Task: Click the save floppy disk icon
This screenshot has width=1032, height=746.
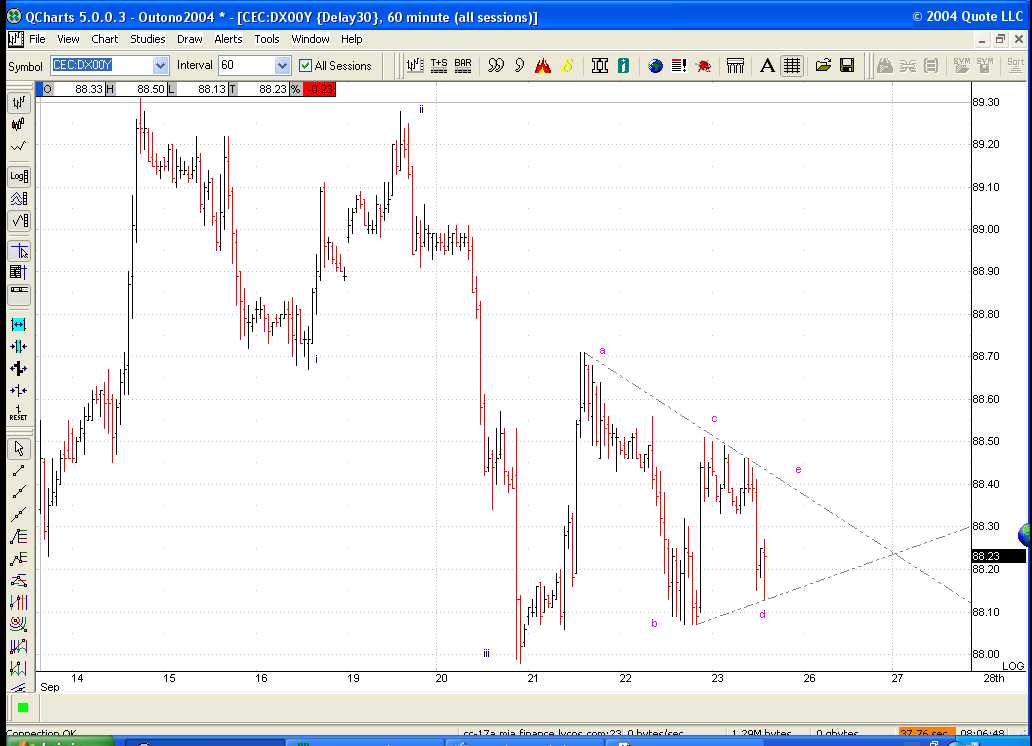Action: 848,65
